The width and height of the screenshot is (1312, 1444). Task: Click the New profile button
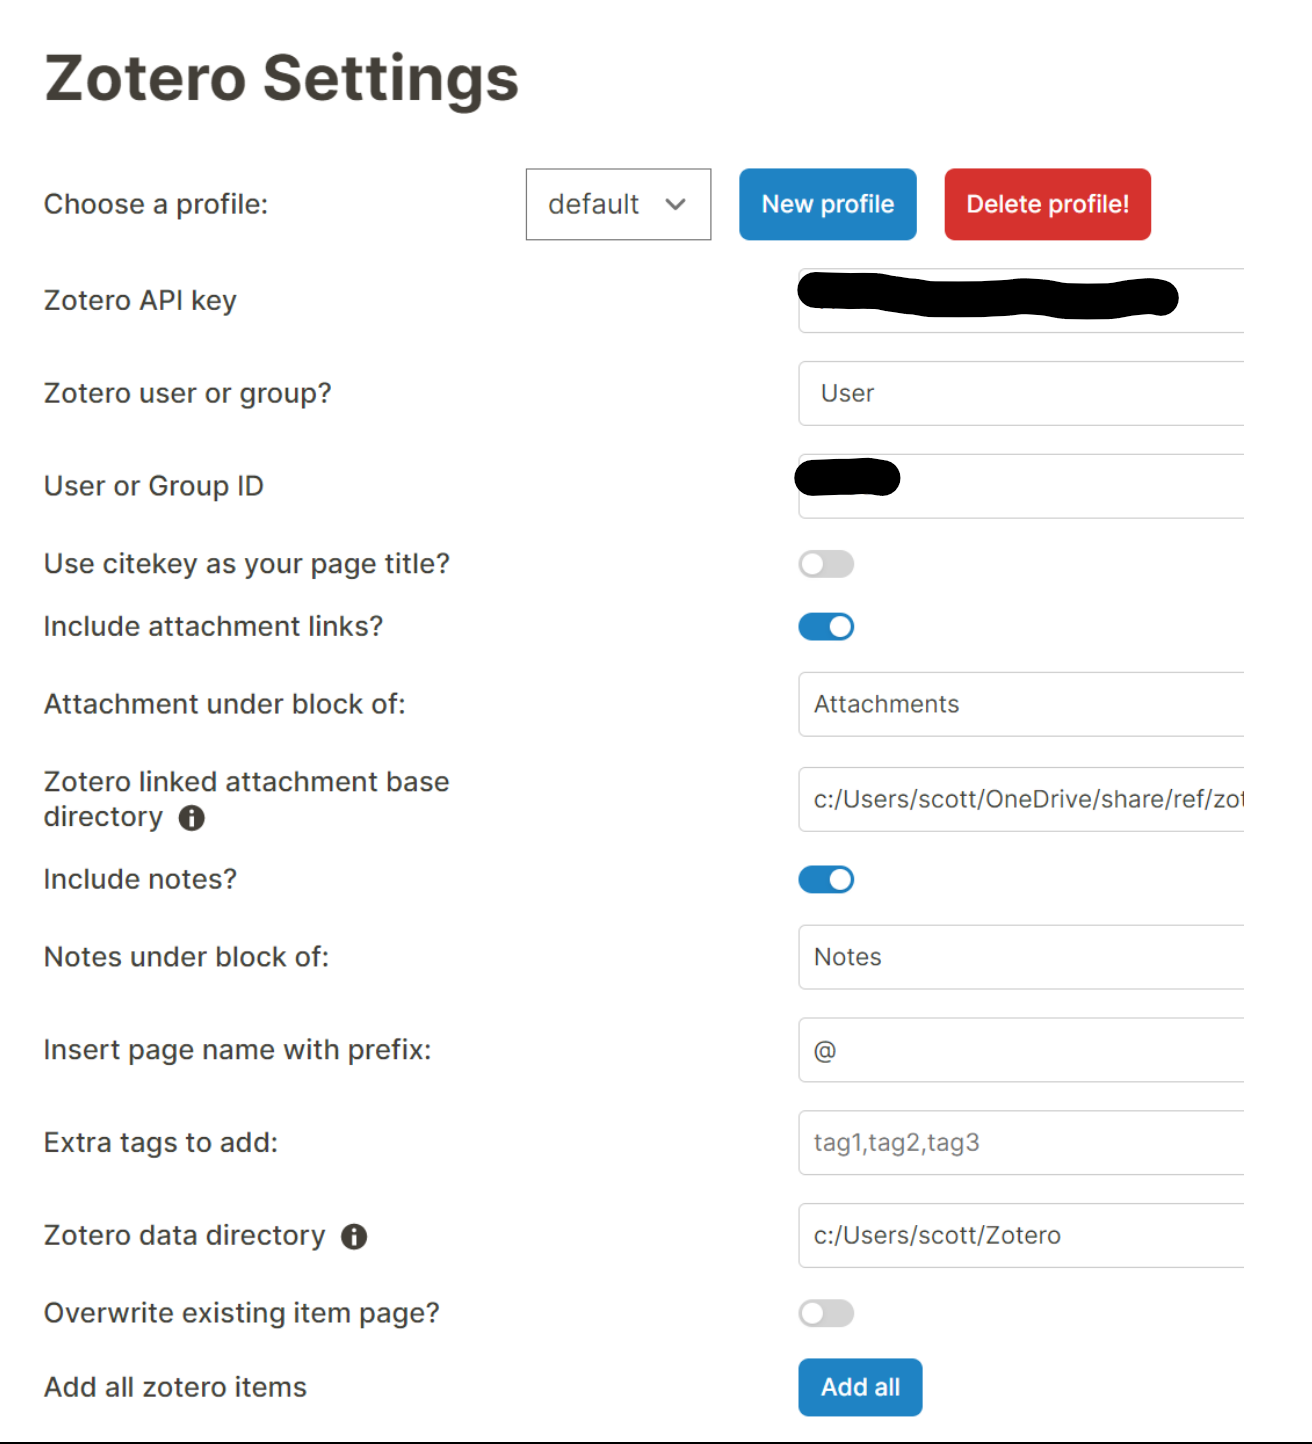(x=827, y=204)
